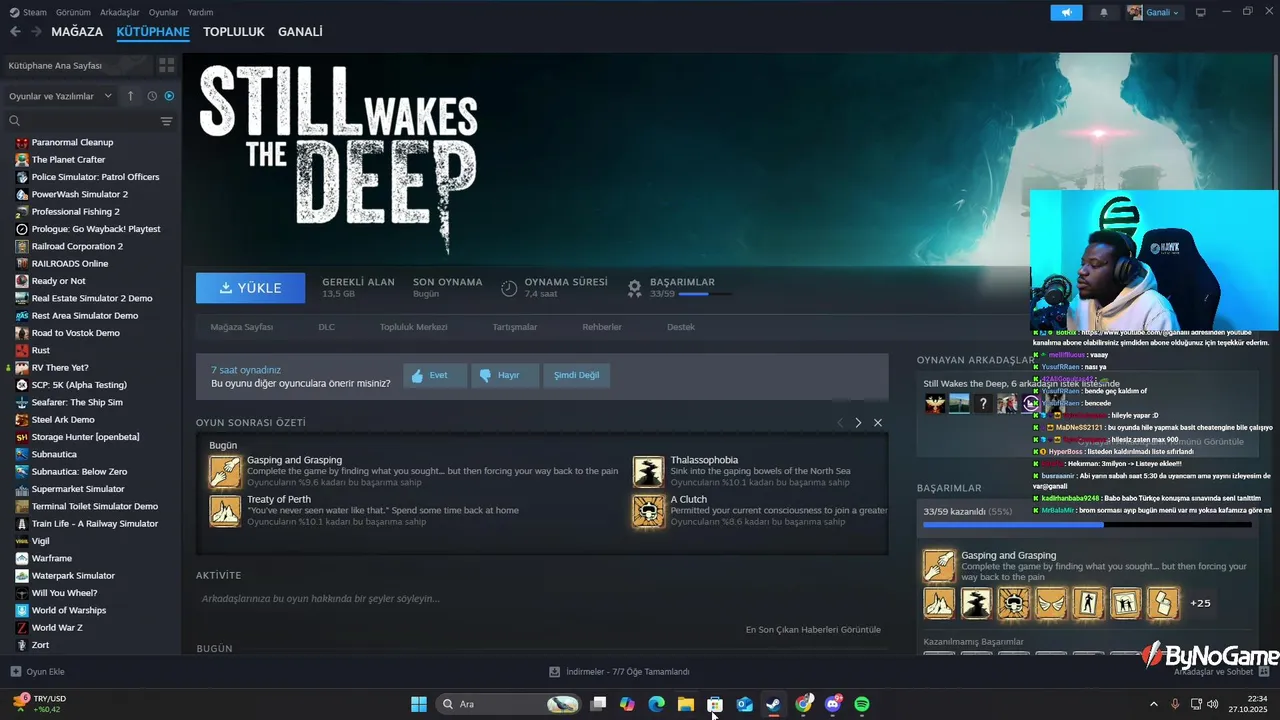
Task: Select Ready or Not in library
Action: click(x=58, y=281)
